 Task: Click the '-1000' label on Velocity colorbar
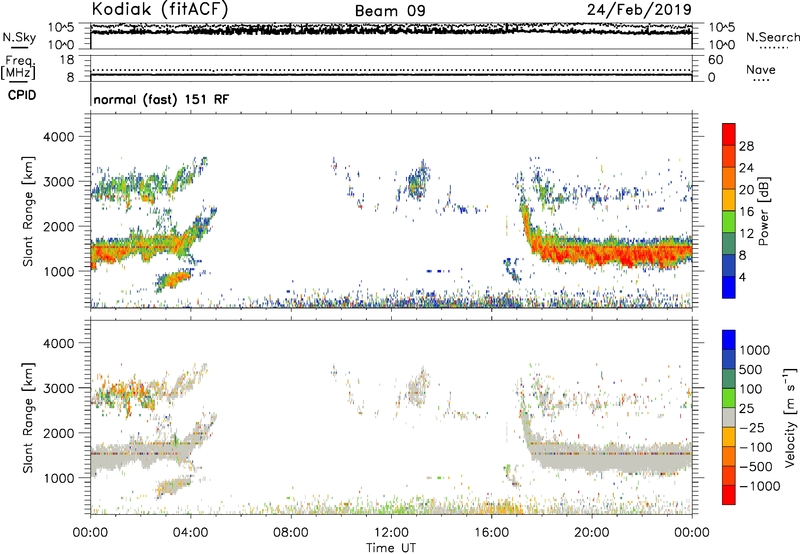coord(759,486)
